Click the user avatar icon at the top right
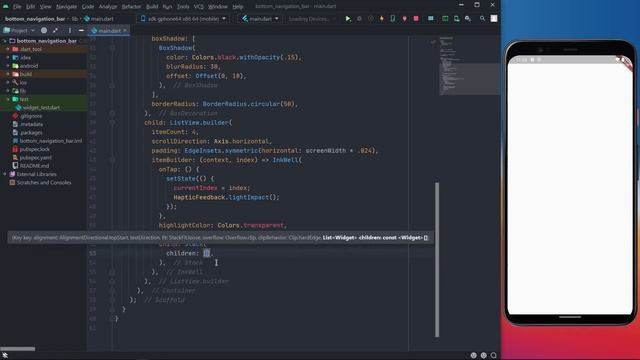 (x=494, y=19)
